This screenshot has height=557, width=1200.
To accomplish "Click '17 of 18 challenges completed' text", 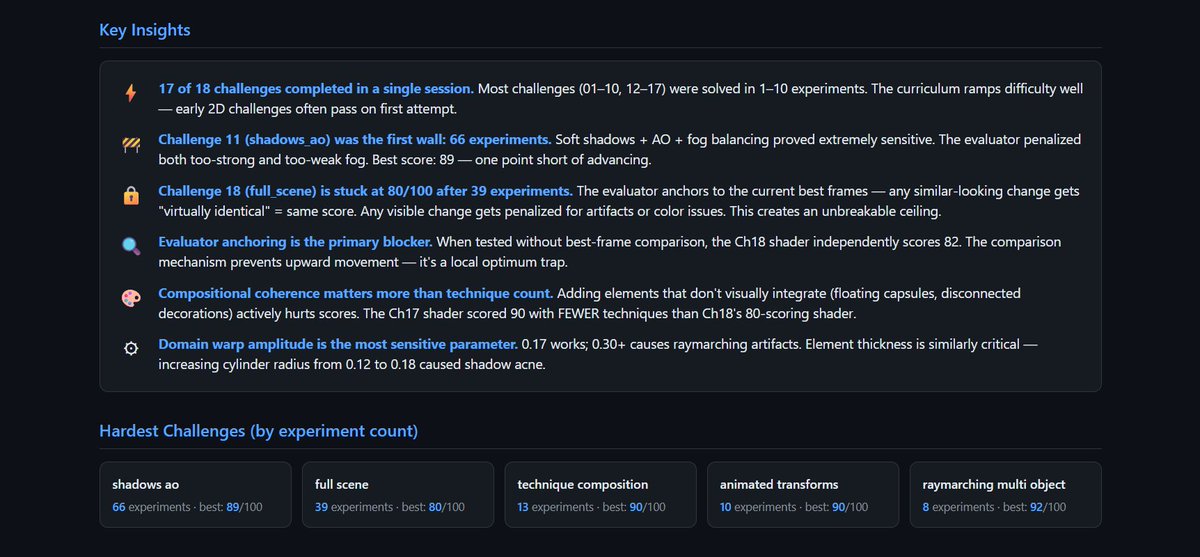I will click(316, 88).
